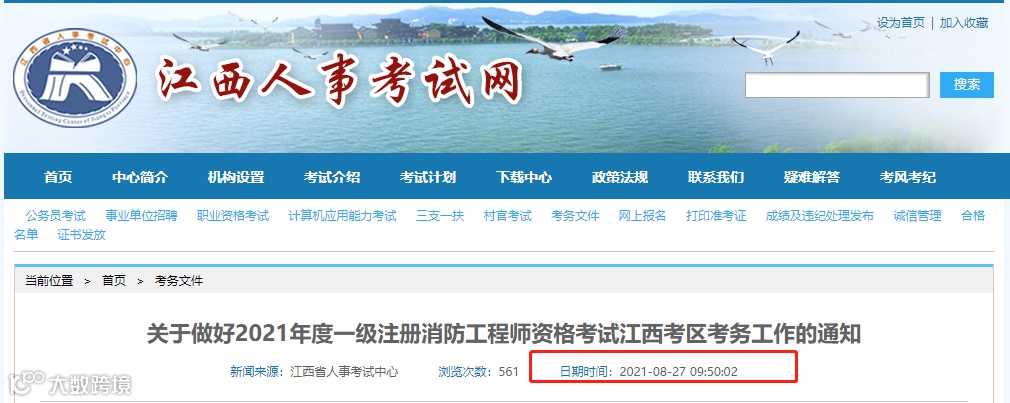The width and height of the screenshot is (1010, 403).
Task: Click the Jiangxi personnel exam center logo
Action: pyautogui.click(x=75, y=77)
